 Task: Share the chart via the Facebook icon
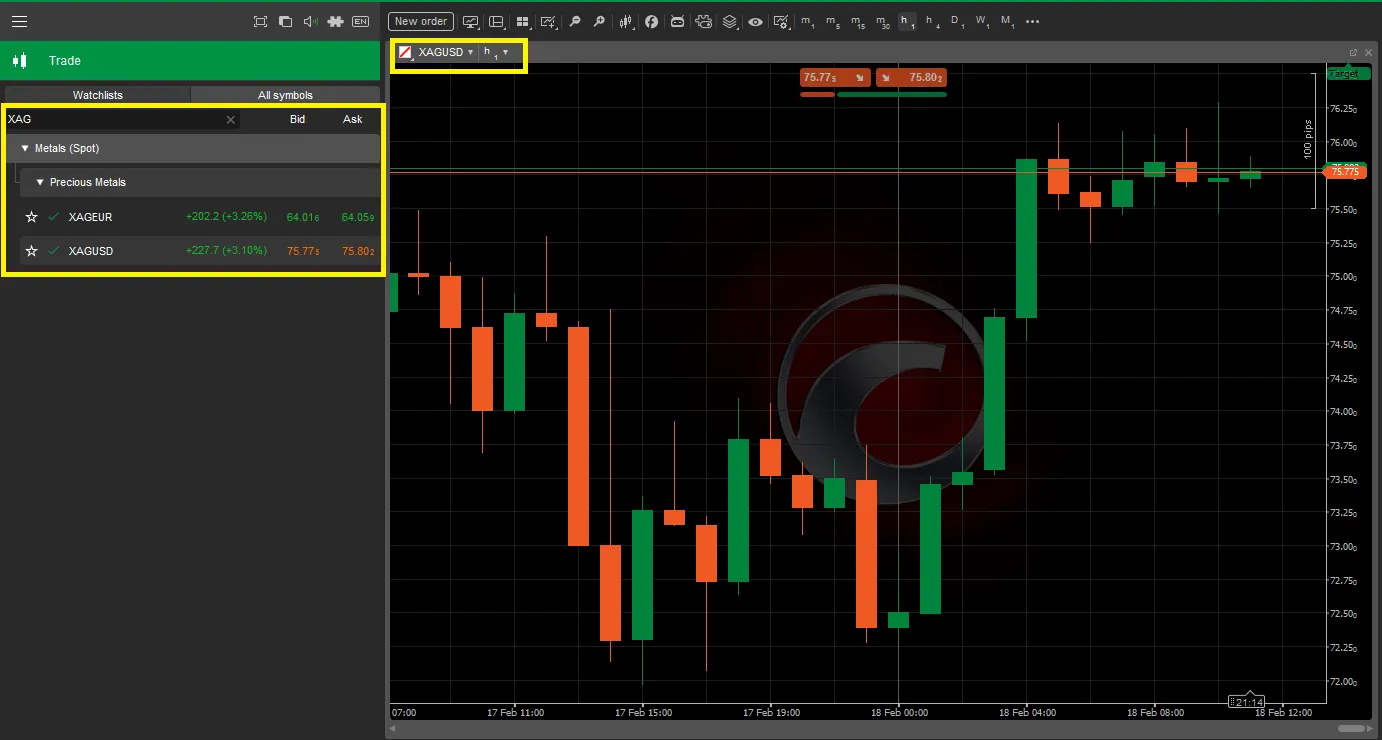coord(651,20)
